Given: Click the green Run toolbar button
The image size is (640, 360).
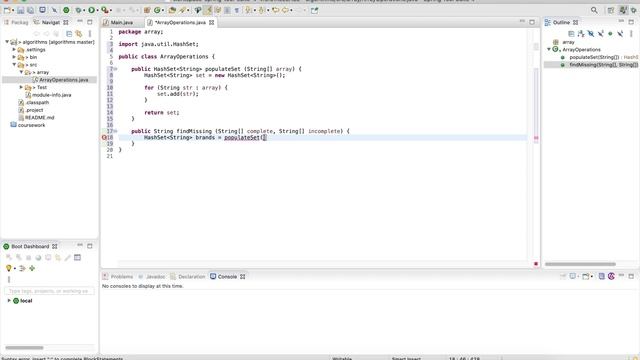Looking at the screenshot, I should (91, 10).
